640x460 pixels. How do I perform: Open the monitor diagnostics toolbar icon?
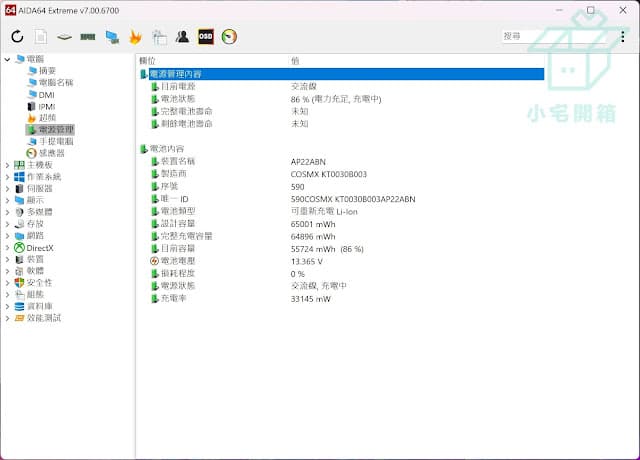(159, 37)
